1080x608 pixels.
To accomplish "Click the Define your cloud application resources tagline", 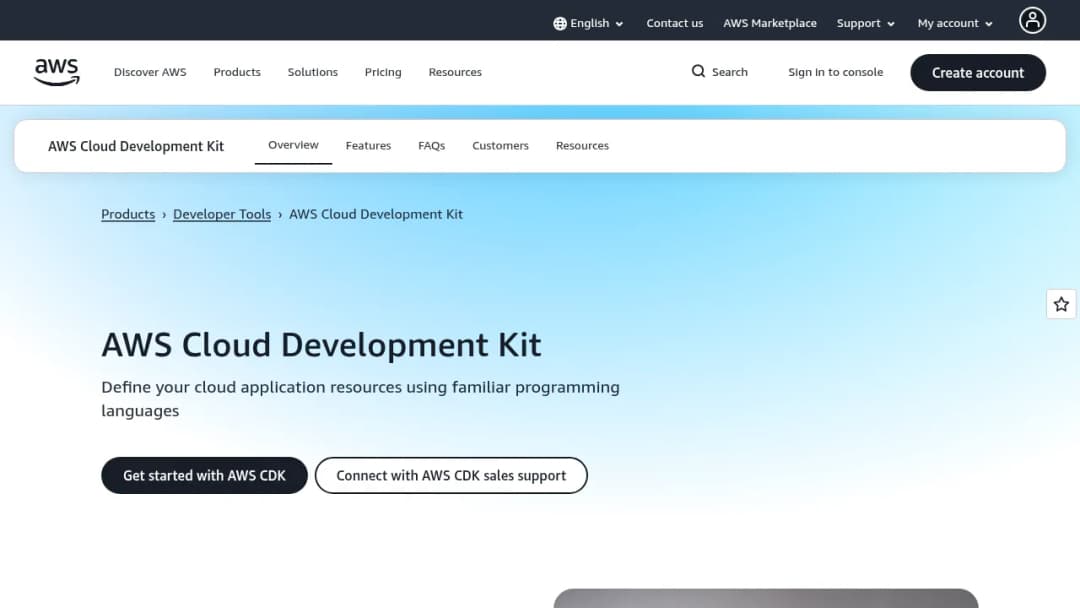I will pos(360,399).
